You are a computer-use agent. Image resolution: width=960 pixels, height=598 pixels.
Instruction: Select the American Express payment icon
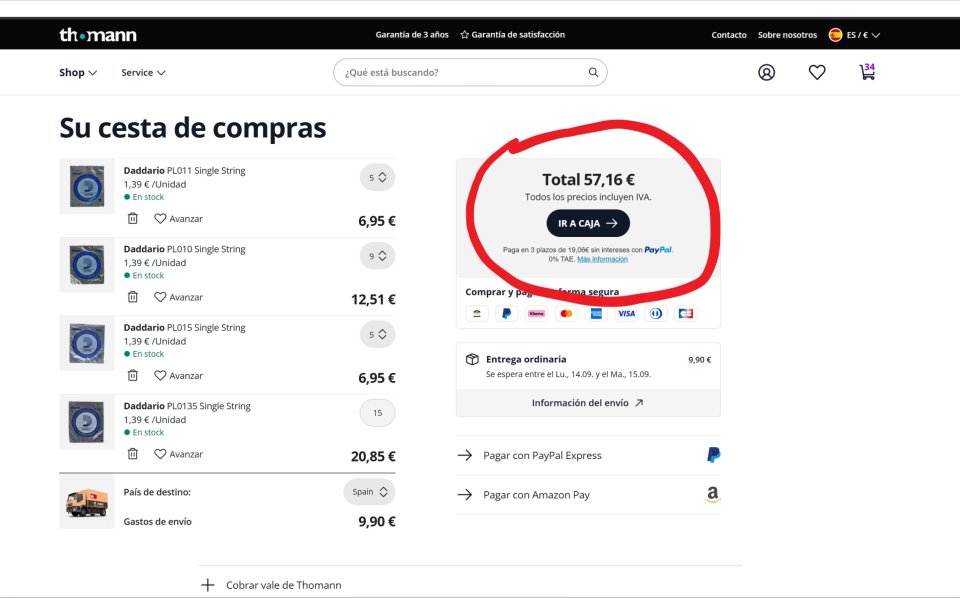596,313
